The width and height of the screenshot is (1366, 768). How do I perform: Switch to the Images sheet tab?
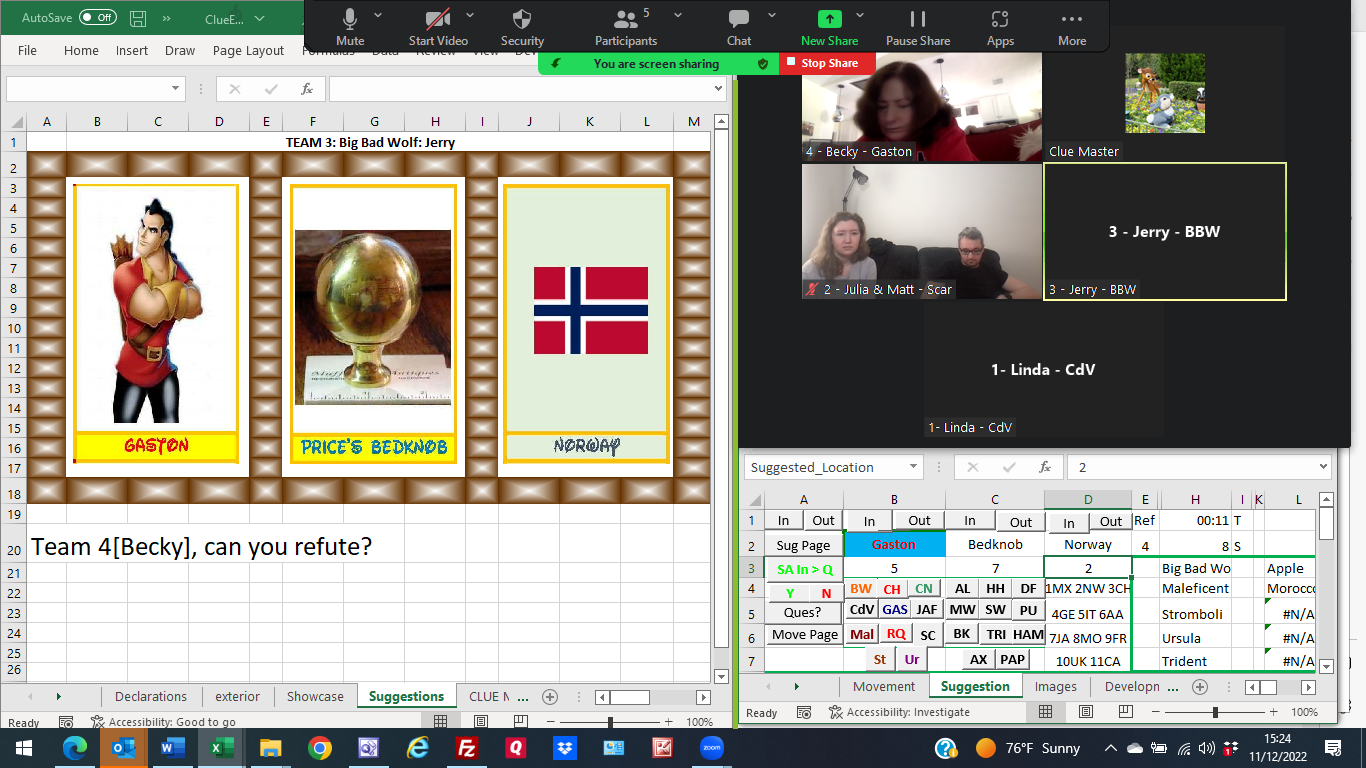(1056, 687)
